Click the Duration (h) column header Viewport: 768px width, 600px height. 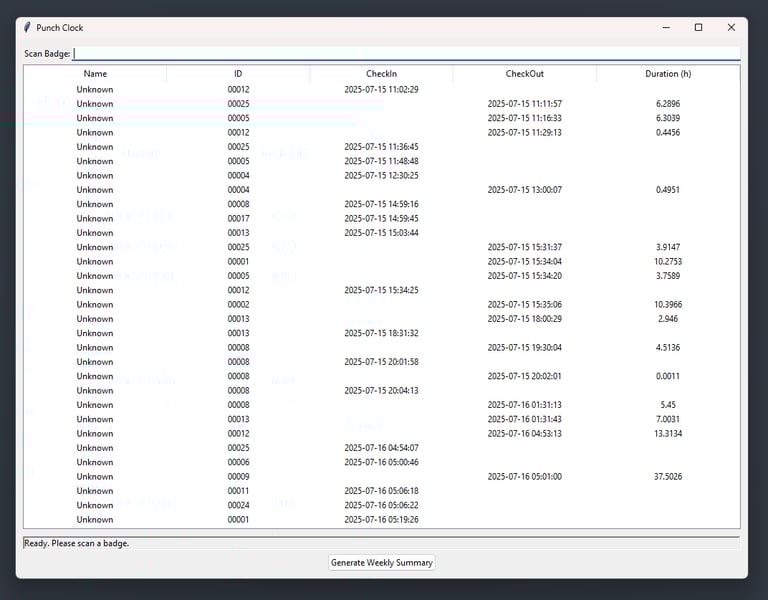point(668,74)
